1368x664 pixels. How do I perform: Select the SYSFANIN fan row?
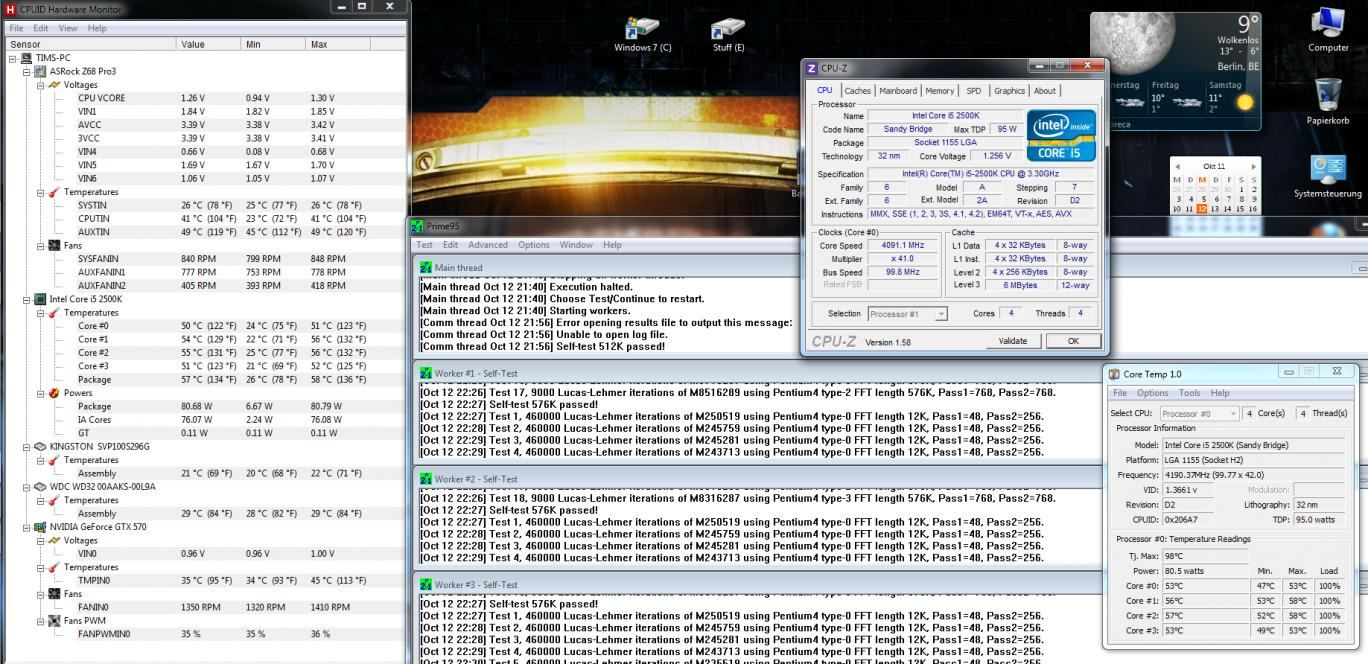coord(205,258)
